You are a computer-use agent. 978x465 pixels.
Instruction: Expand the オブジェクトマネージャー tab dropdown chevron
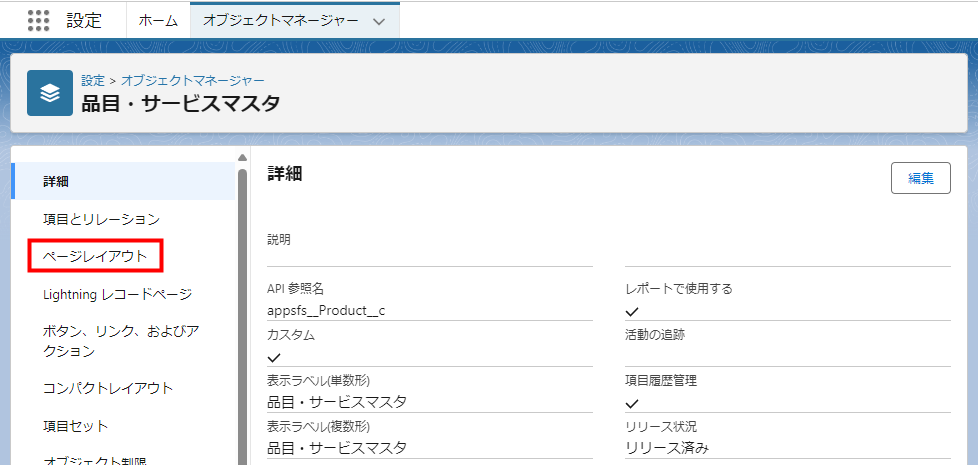(378, 21)
